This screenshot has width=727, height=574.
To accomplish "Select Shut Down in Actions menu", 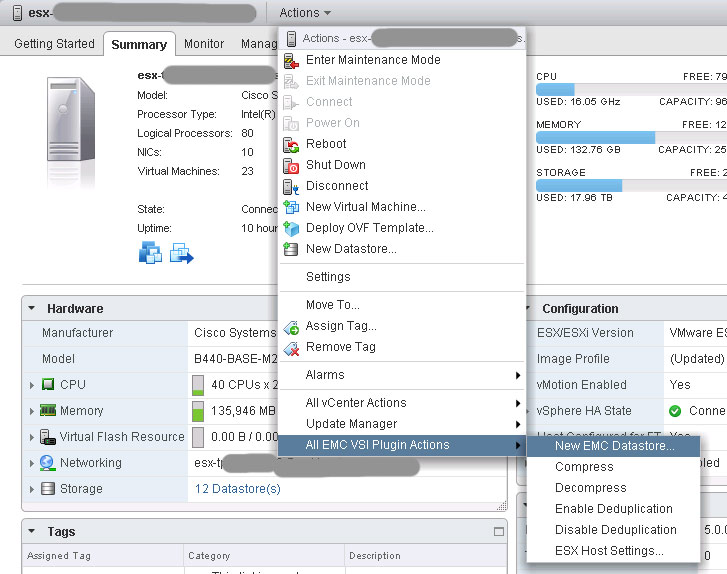I will (402, 165).
